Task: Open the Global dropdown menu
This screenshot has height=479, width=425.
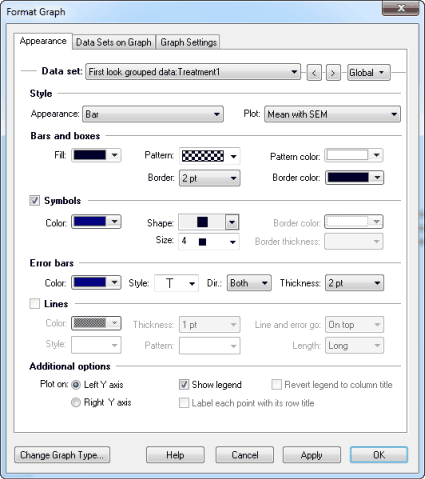Action: point(369,72)
